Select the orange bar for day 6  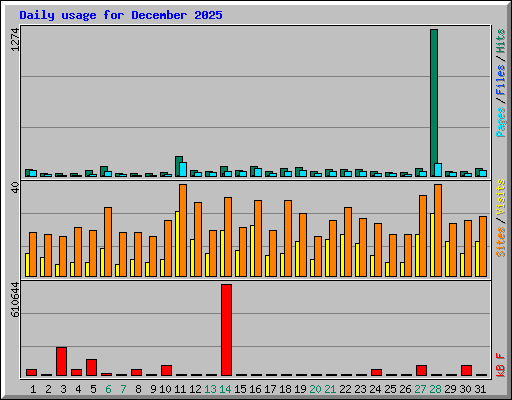point(108,242)
